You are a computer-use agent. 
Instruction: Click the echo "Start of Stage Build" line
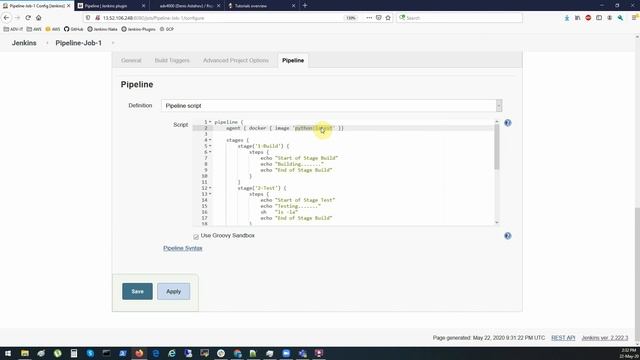coord(299,158)
